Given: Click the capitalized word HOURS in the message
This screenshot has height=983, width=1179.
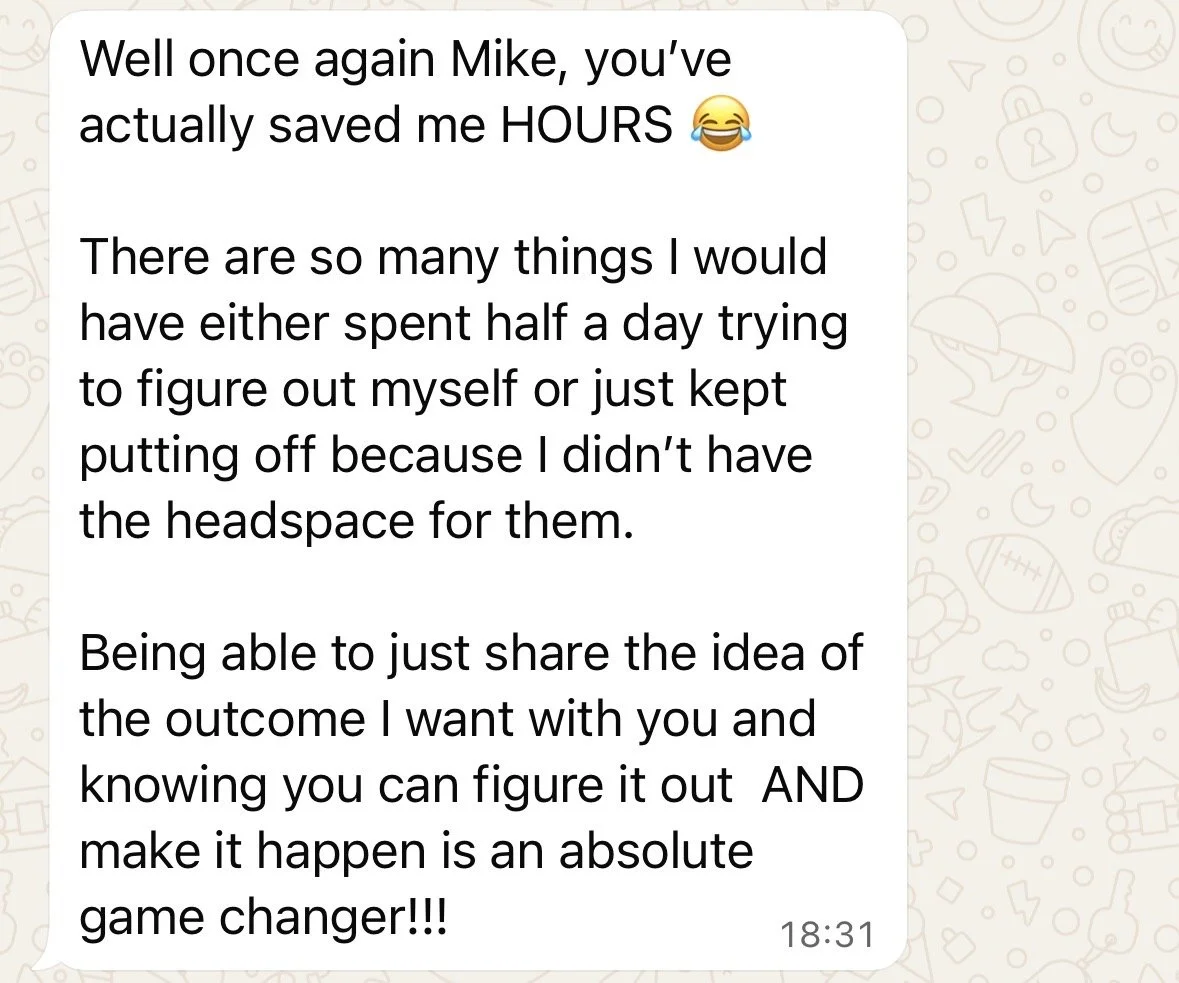Looking at the screenshot, I should coord(587,125).
